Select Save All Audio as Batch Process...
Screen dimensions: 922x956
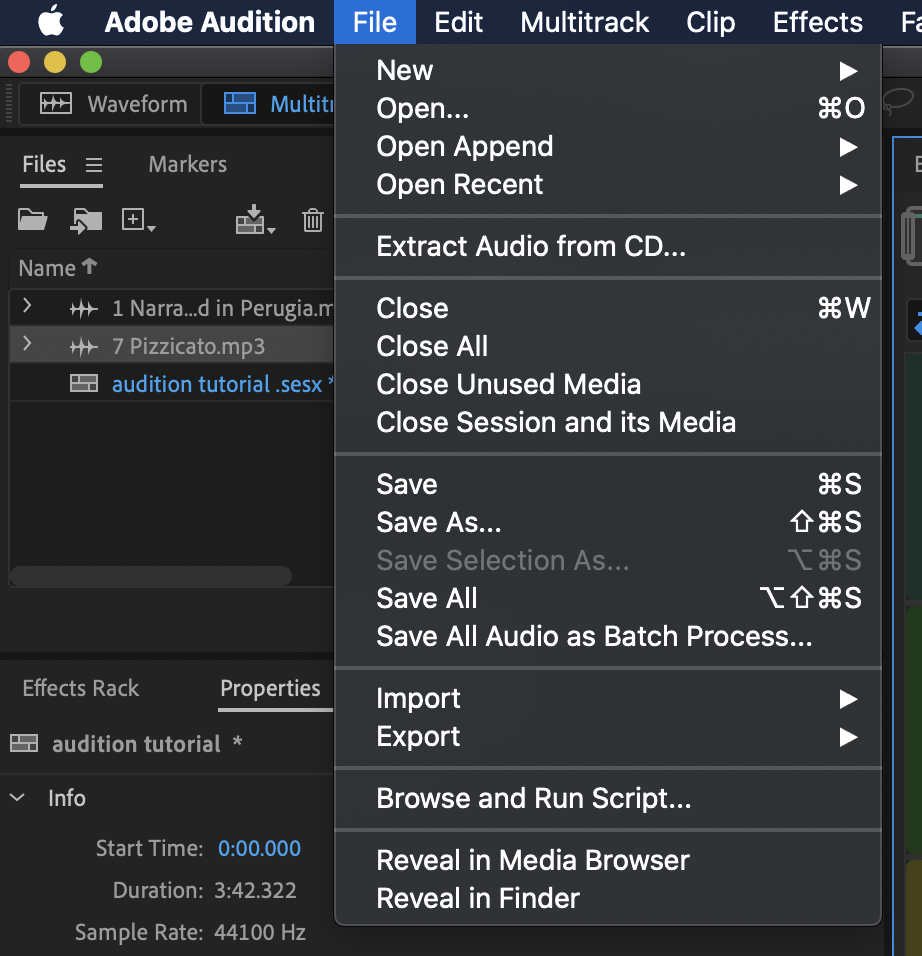tap(608, 637)
